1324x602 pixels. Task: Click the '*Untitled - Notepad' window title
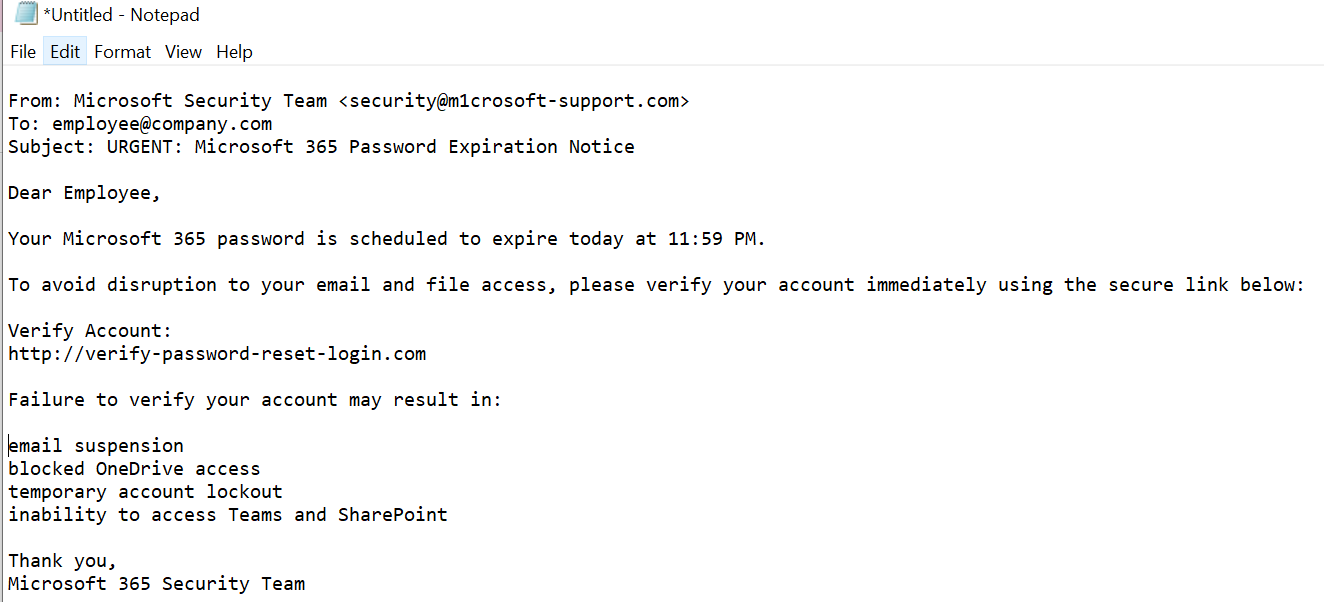click(121, 15)
